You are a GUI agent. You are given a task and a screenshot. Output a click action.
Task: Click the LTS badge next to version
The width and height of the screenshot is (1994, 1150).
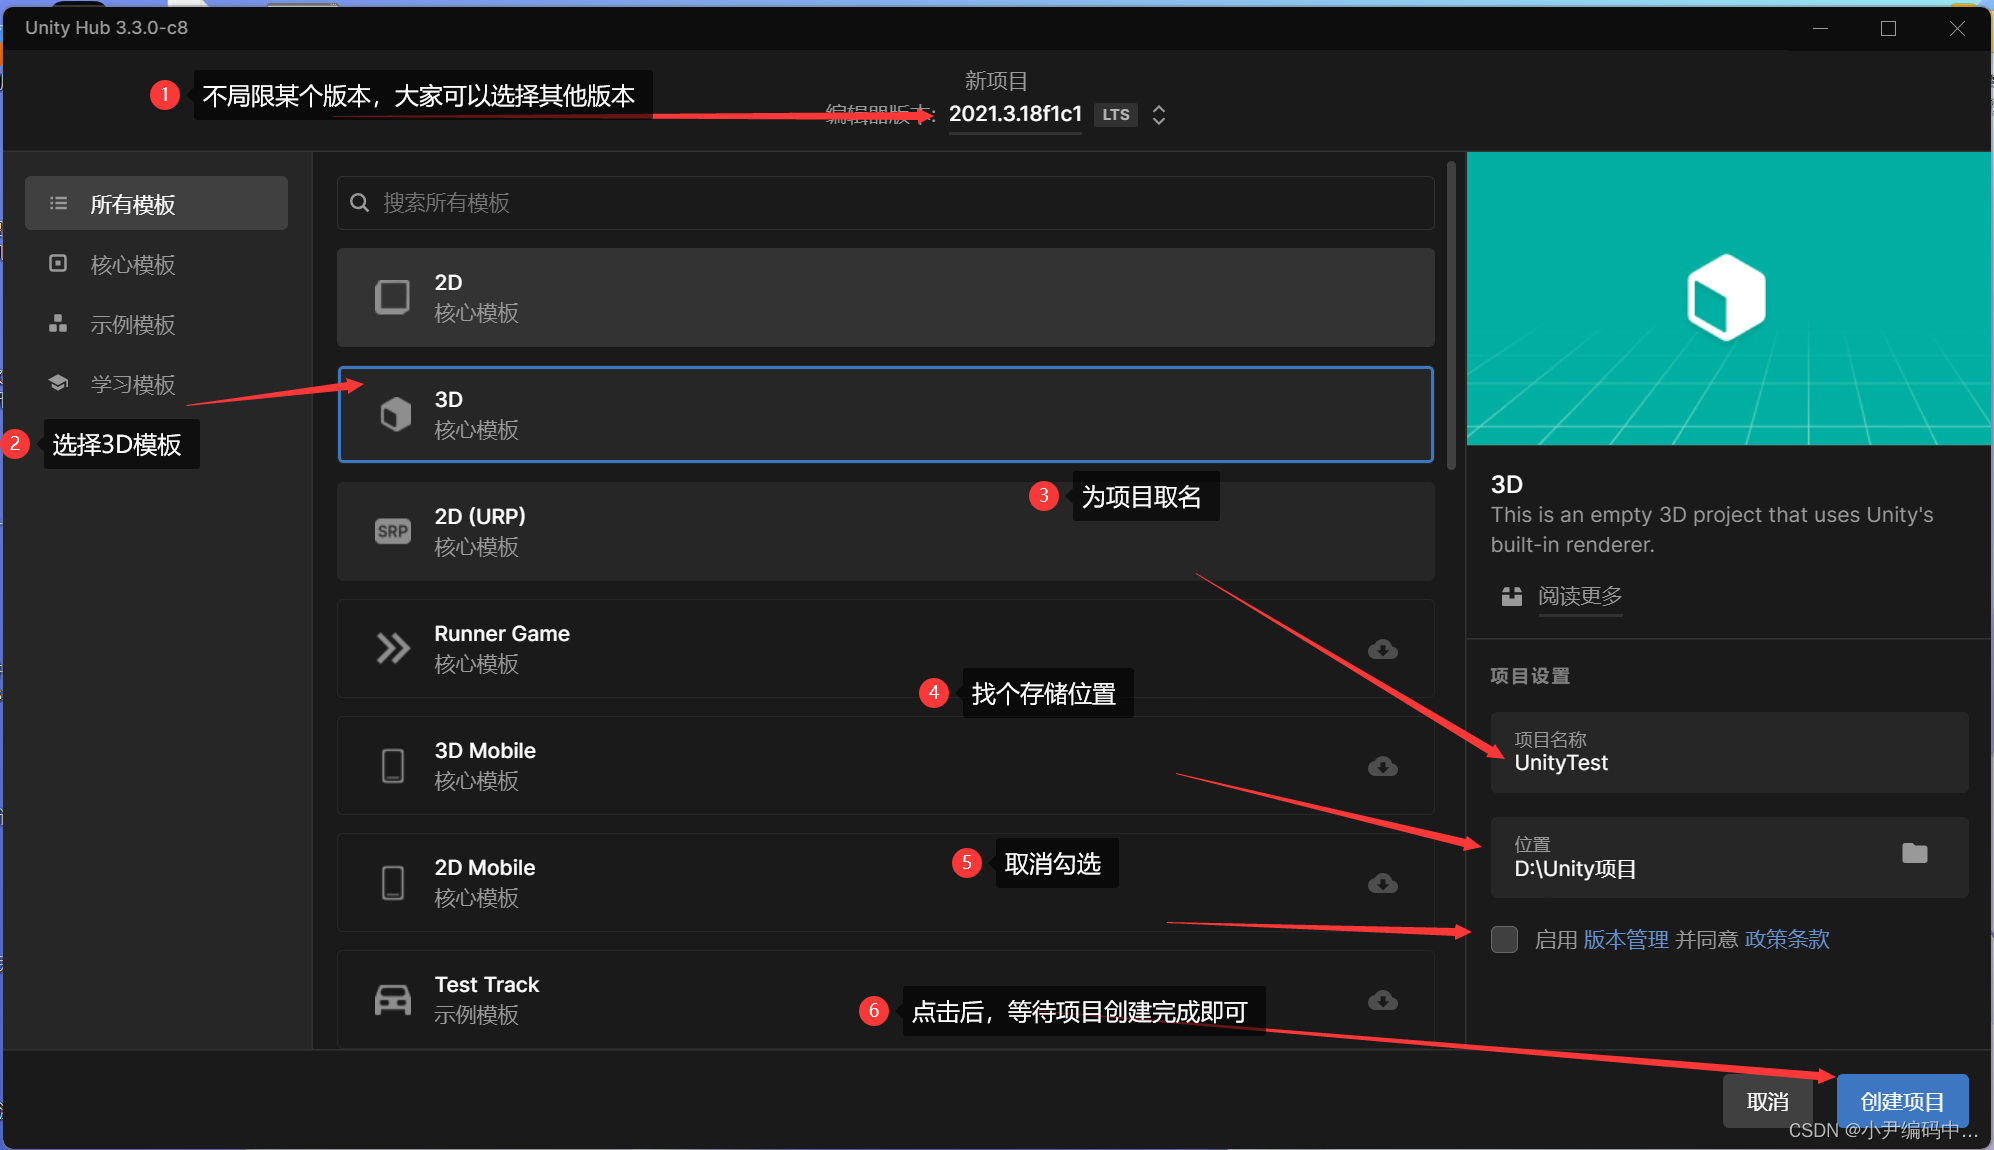point(1116,115)
